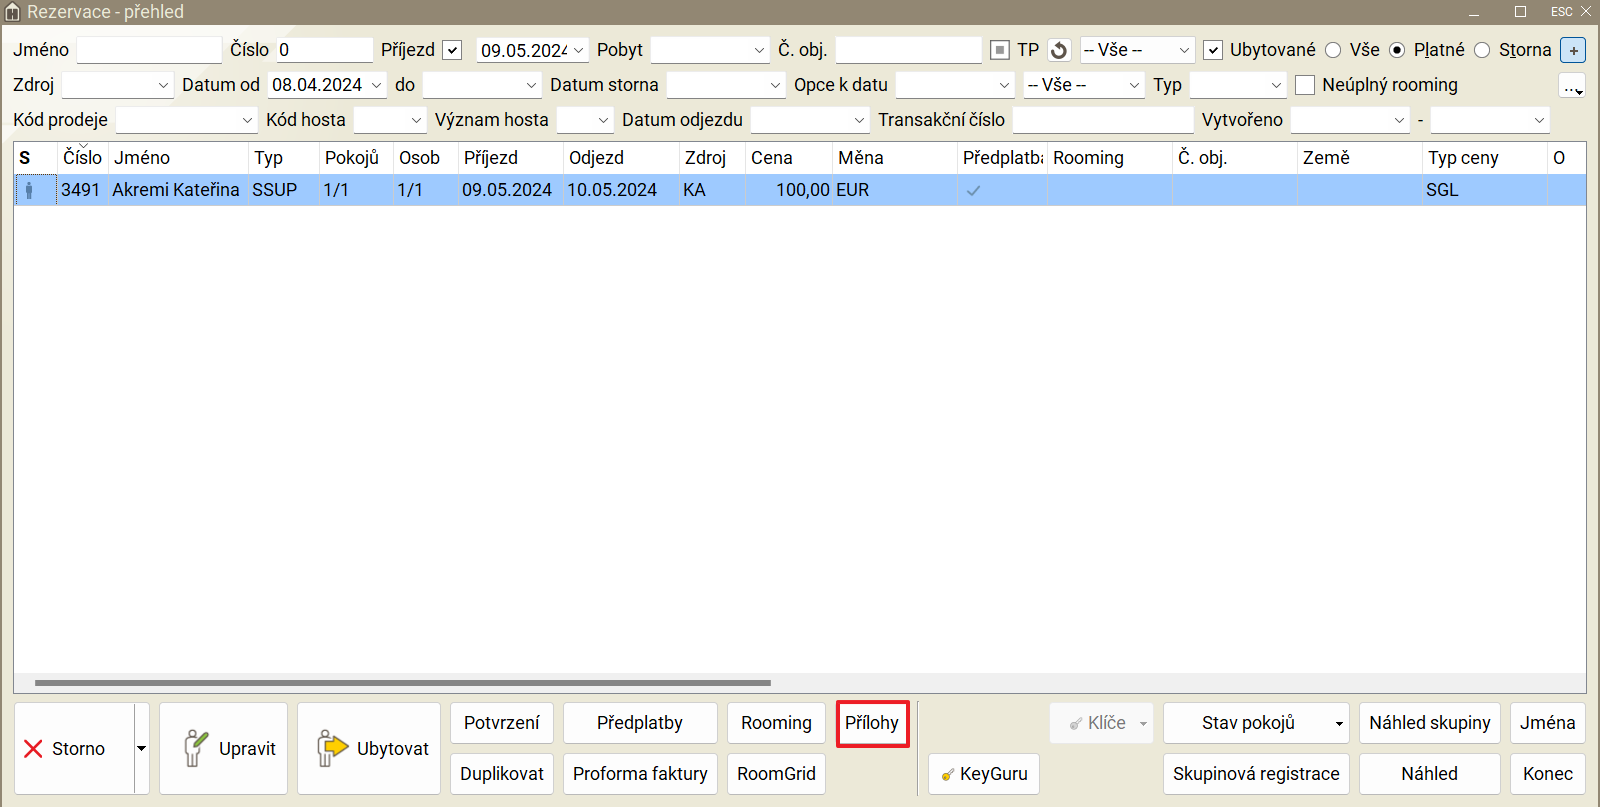This screenshot has width=1600, height=807.
Task: Open KeyGuru key tool
Action: pos(984,774)
